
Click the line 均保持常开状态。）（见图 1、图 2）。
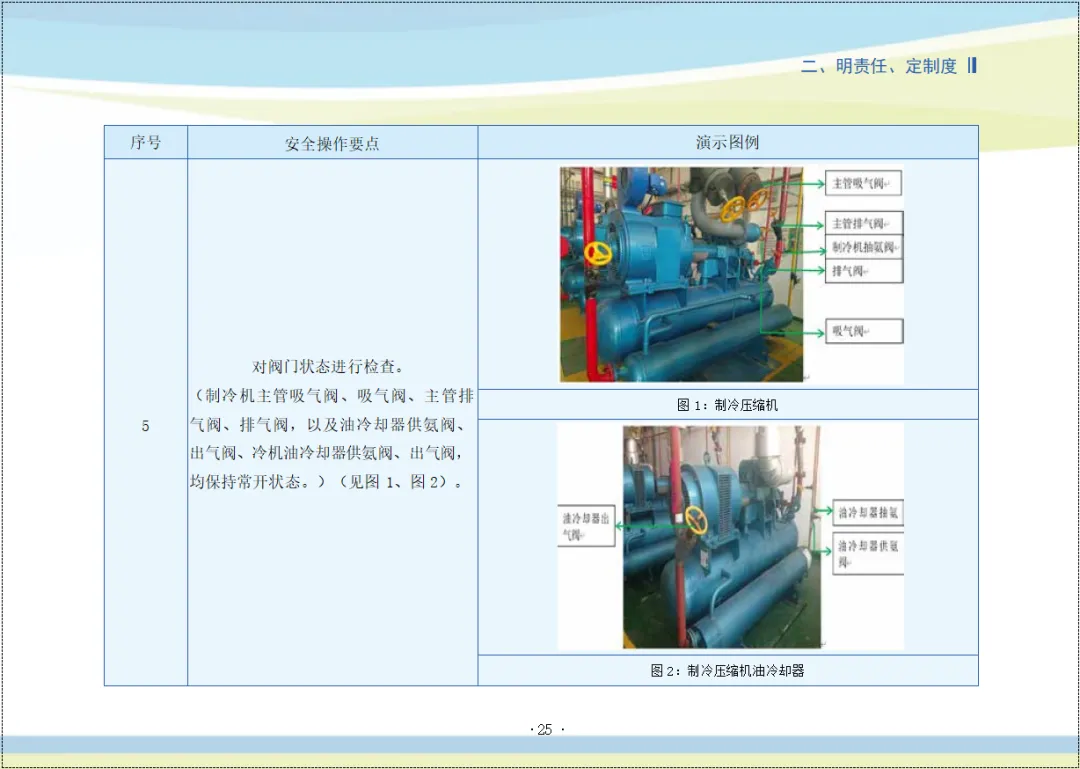click(x=328, y=482)
